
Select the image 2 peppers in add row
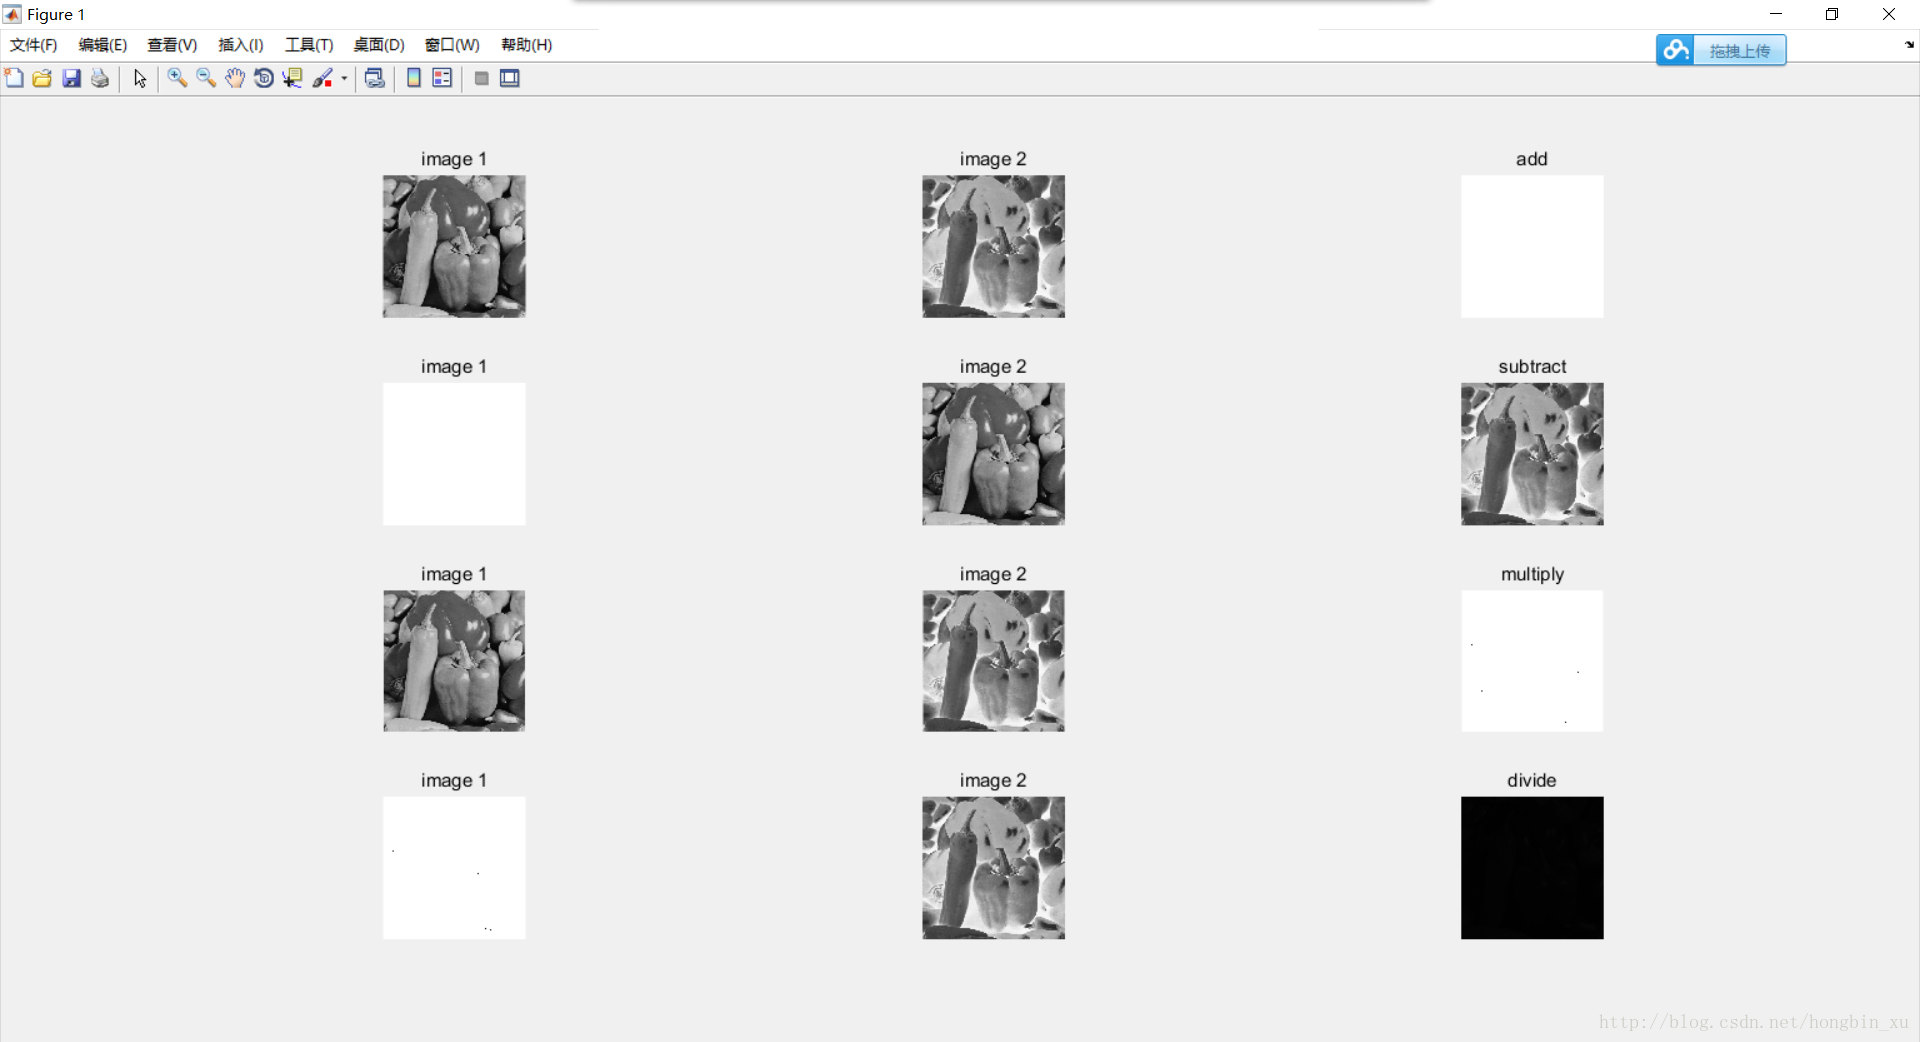click(993, 246)
